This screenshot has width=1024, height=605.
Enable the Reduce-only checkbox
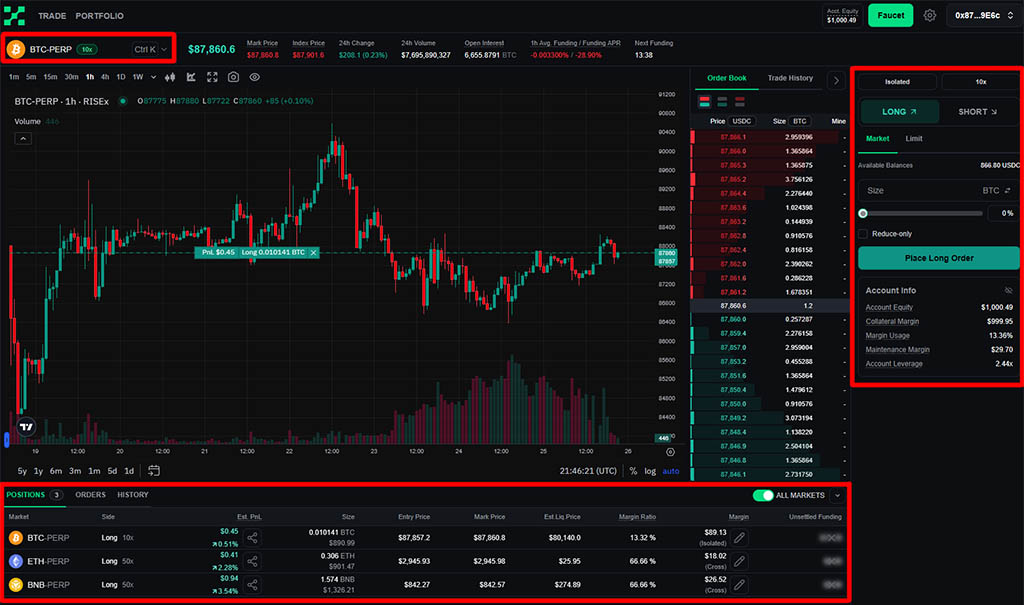(863, 233)
